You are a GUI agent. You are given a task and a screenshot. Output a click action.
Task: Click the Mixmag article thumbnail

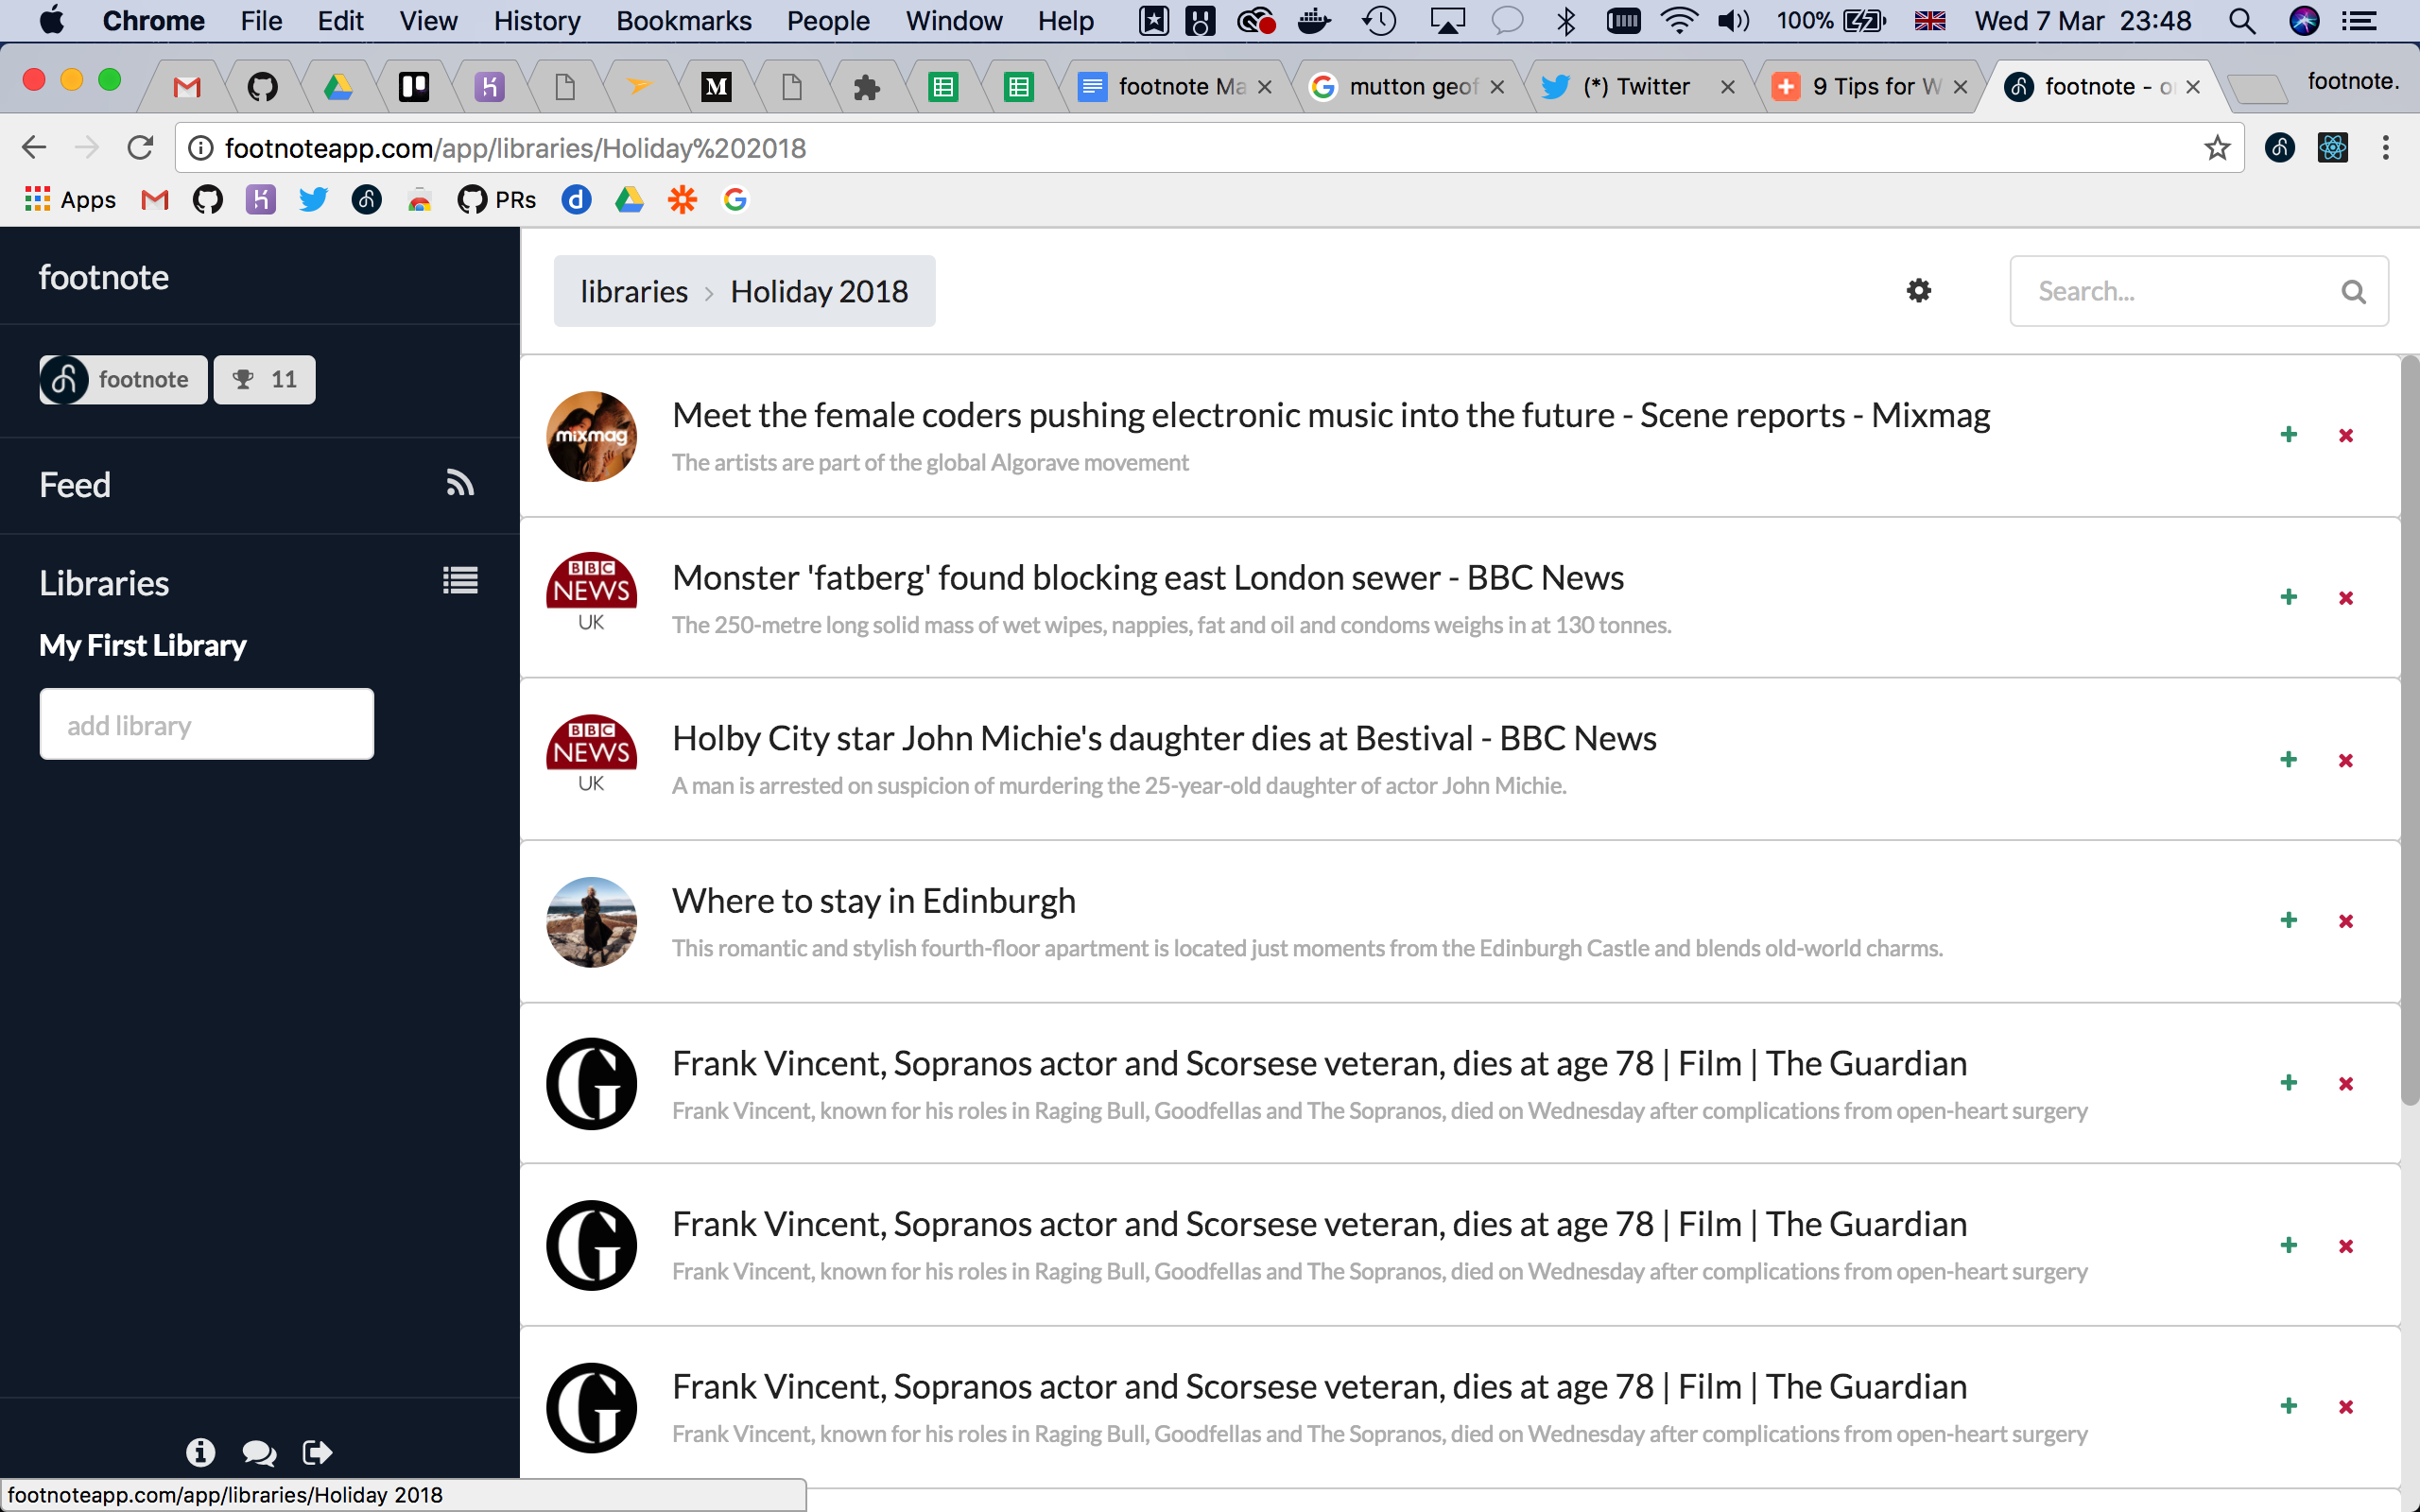point(591,436)
